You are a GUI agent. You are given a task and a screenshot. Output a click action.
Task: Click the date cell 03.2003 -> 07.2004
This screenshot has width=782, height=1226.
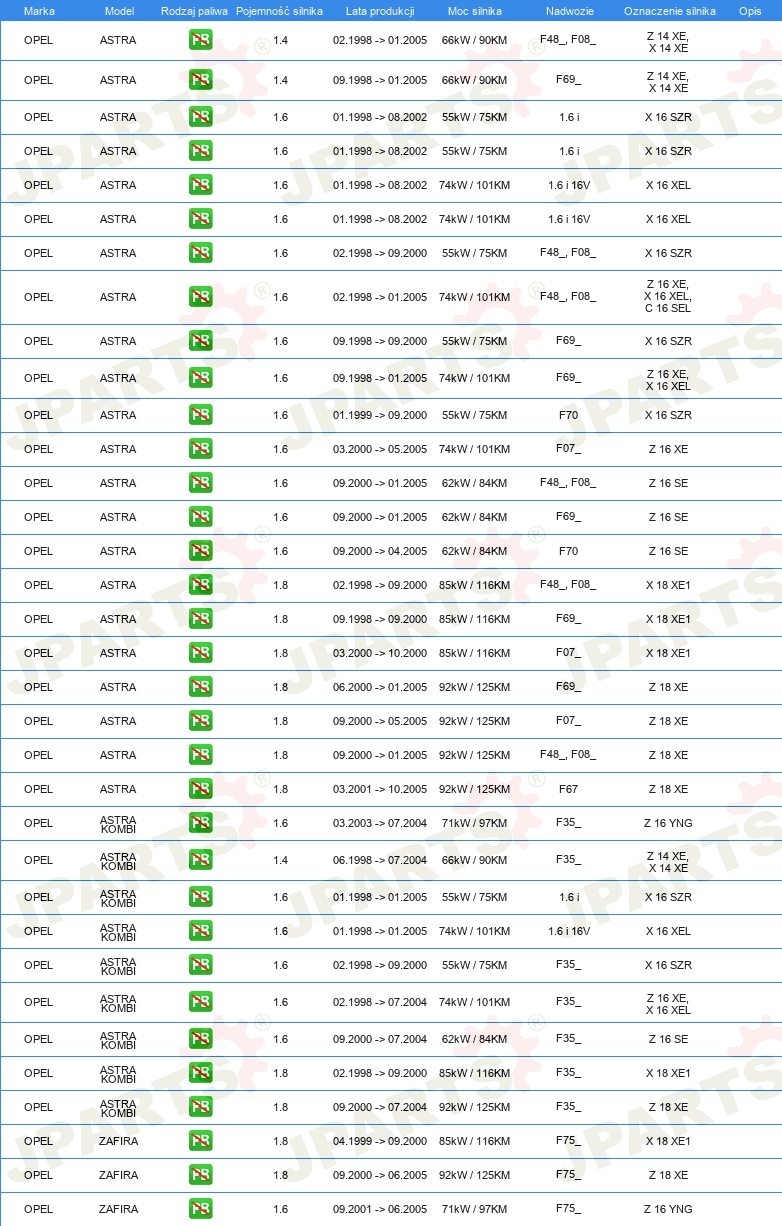[380, 823]
